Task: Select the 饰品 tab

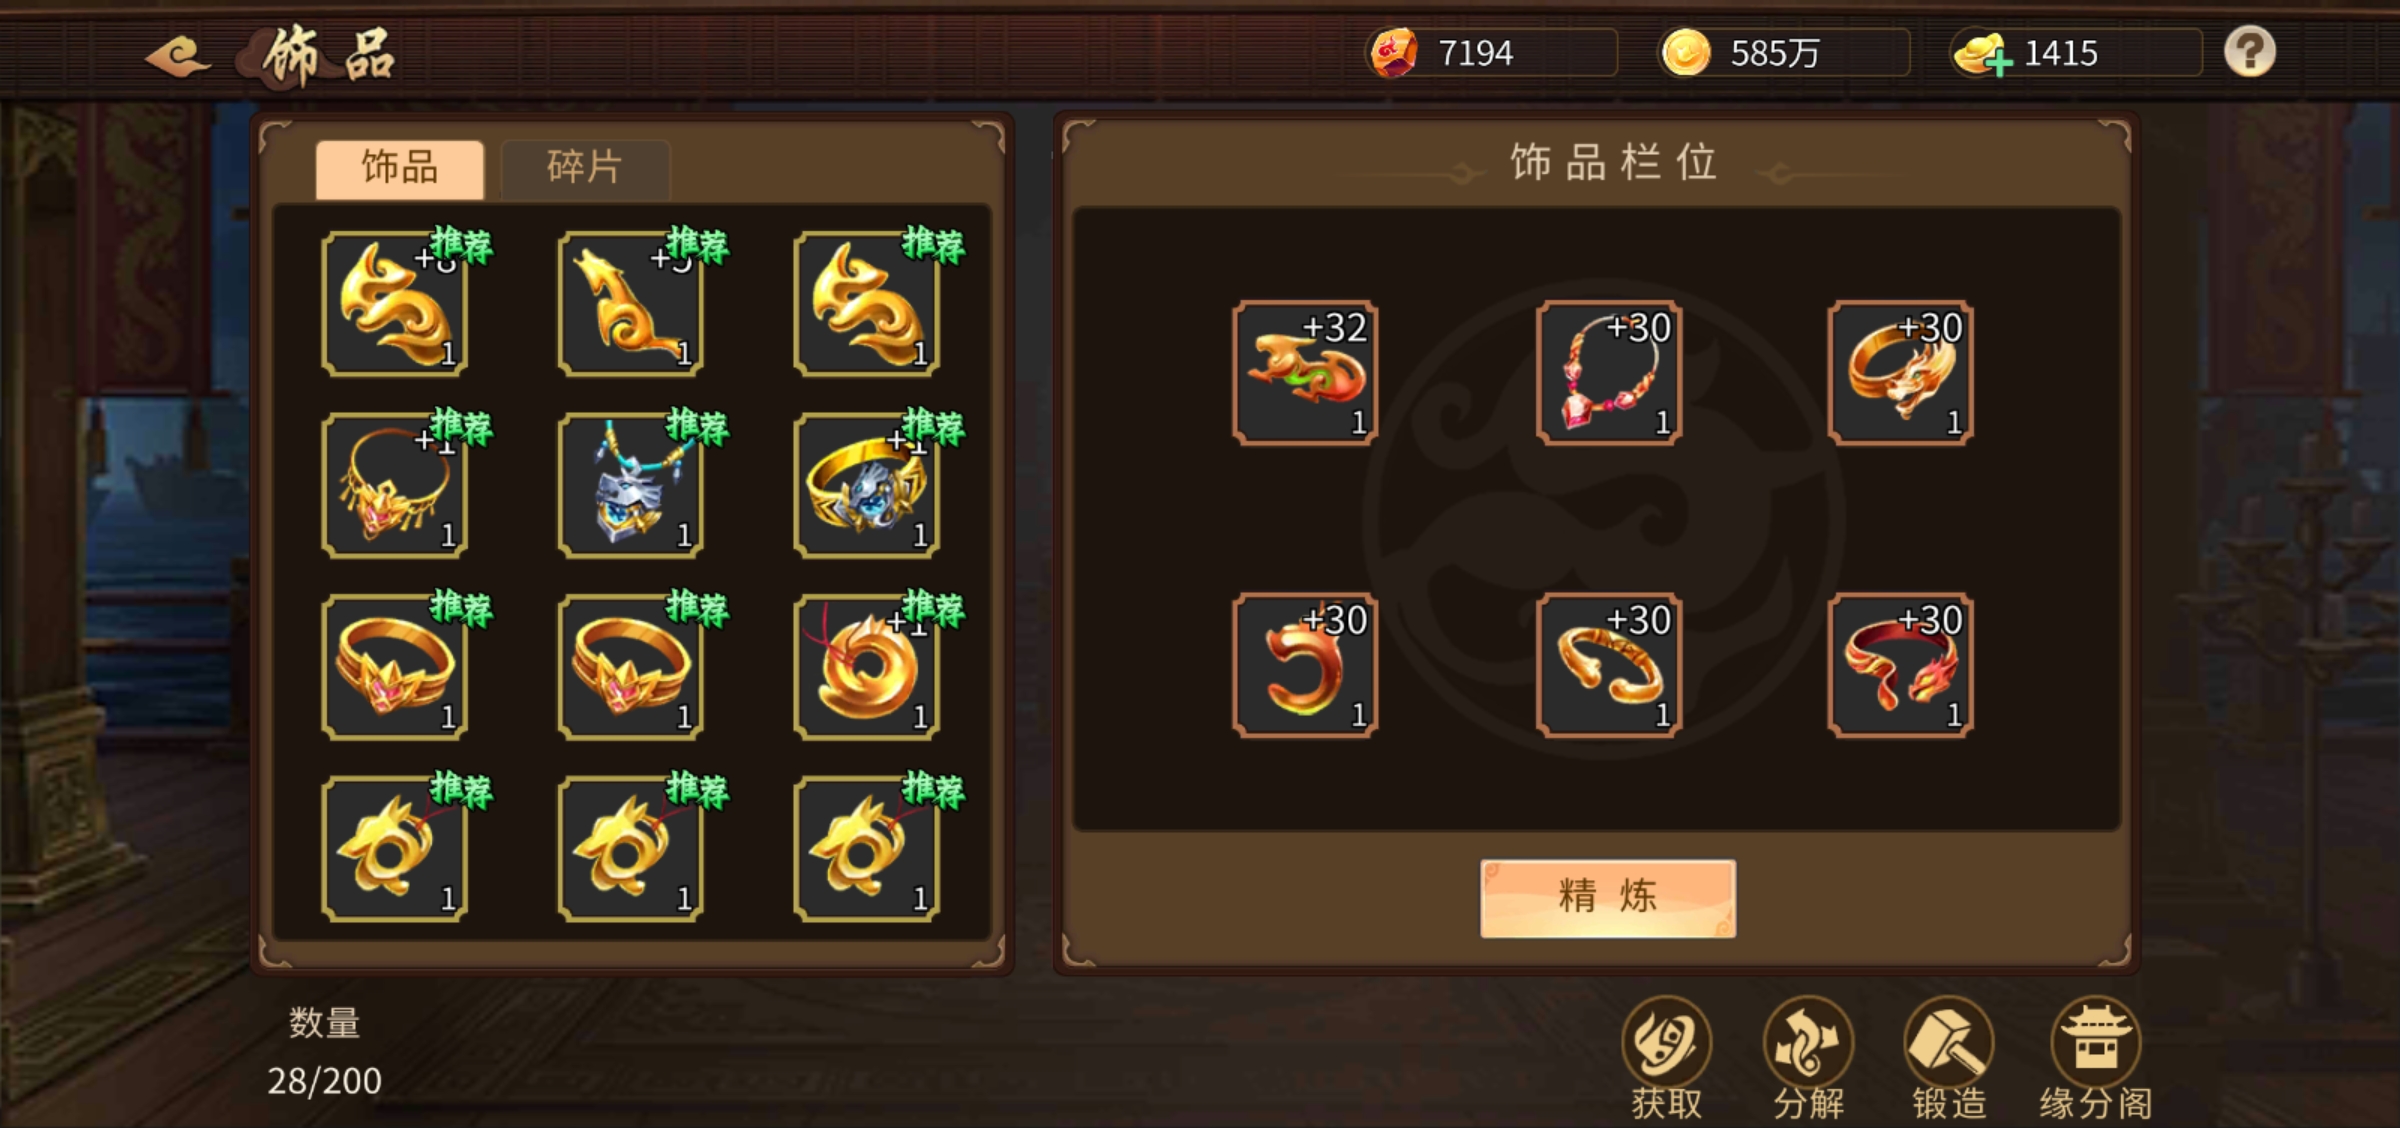Action: [400, 168]
